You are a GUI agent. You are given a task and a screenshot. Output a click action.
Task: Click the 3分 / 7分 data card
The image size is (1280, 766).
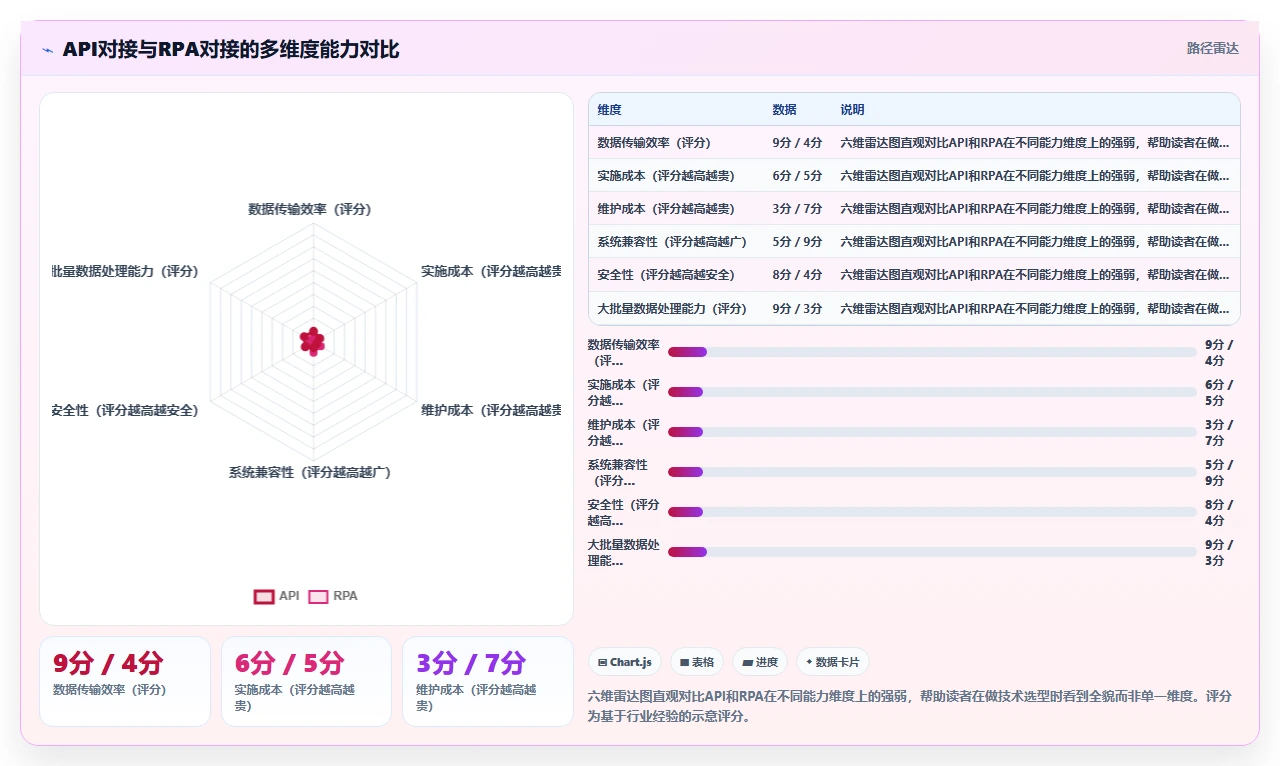[488, 681]
